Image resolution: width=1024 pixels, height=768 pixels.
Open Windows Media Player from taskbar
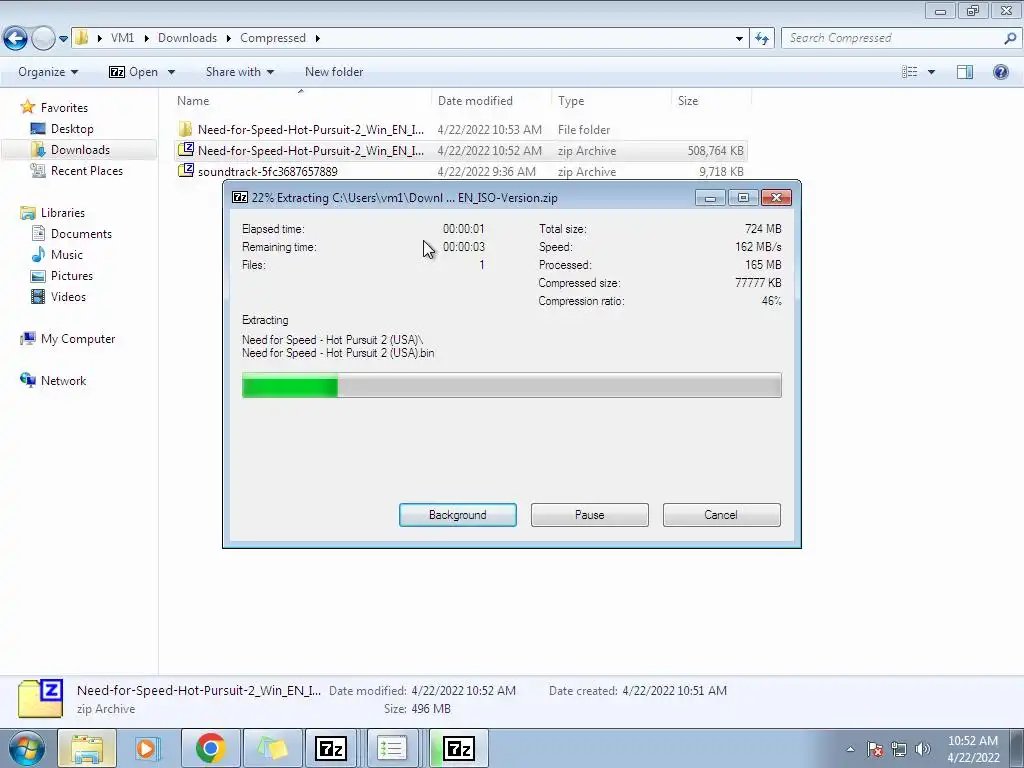click(148, 748)
